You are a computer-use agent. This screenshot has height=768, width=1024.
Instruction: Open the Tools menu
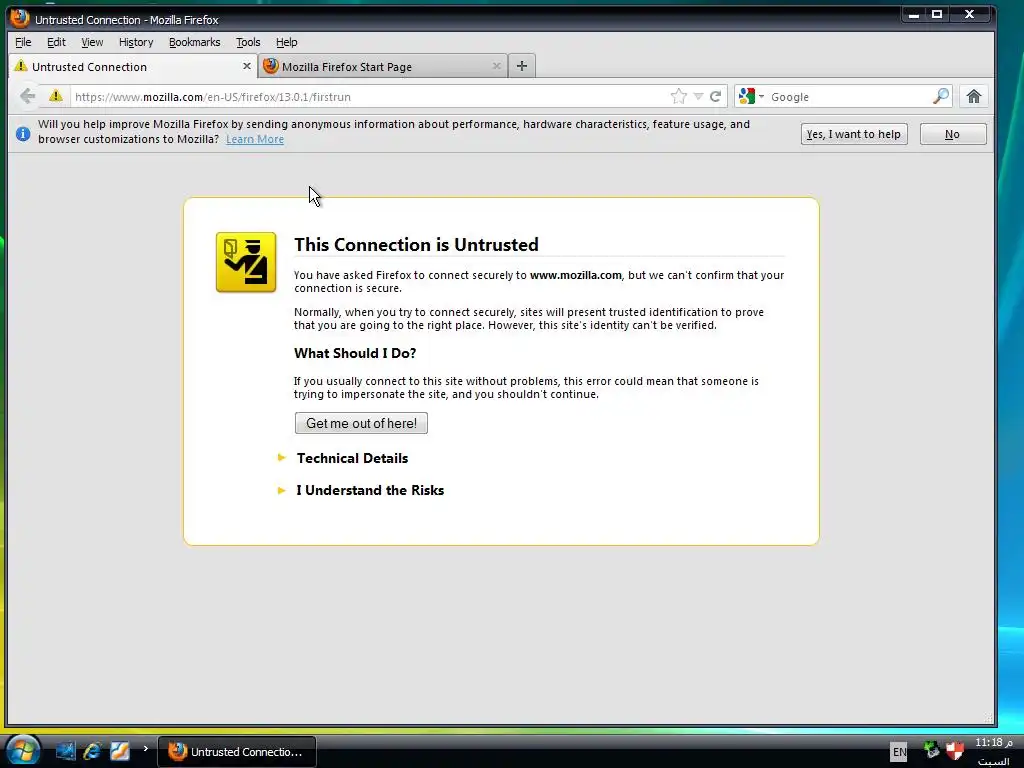pos(248,42)
